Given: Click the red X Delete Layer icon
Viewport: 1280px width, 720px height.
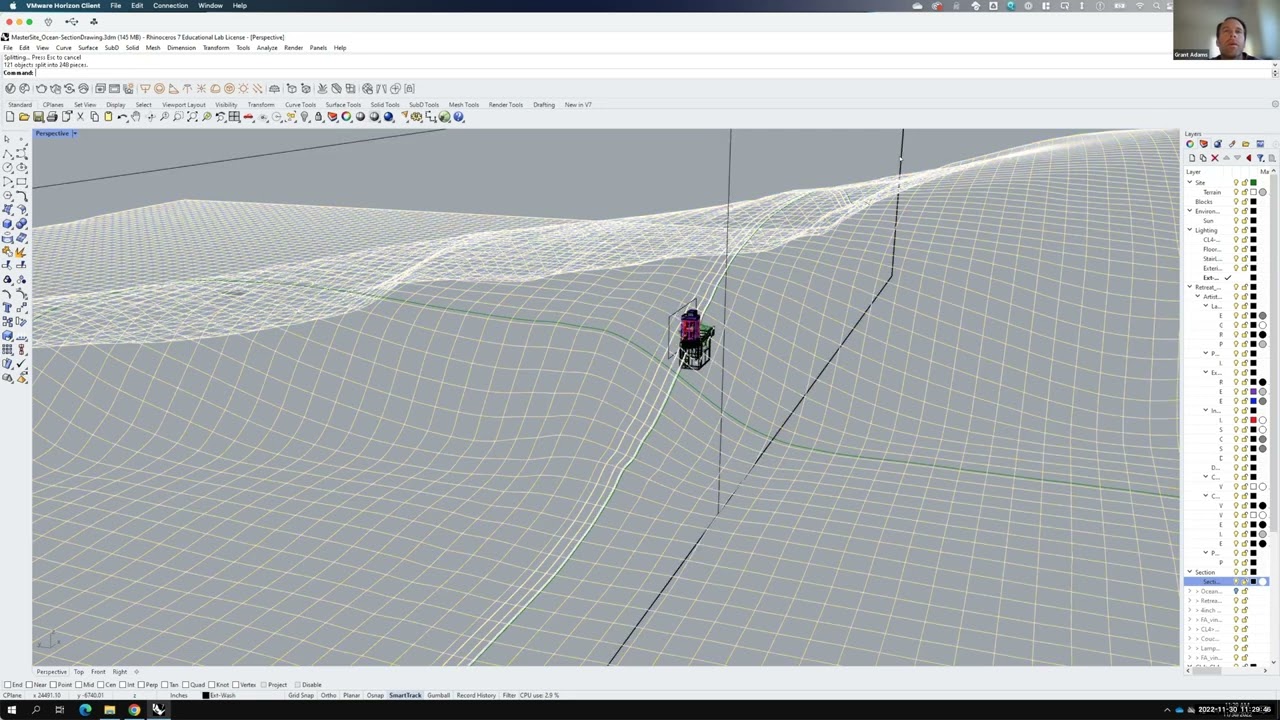Looking at the screenshot, I should 1215,158.
